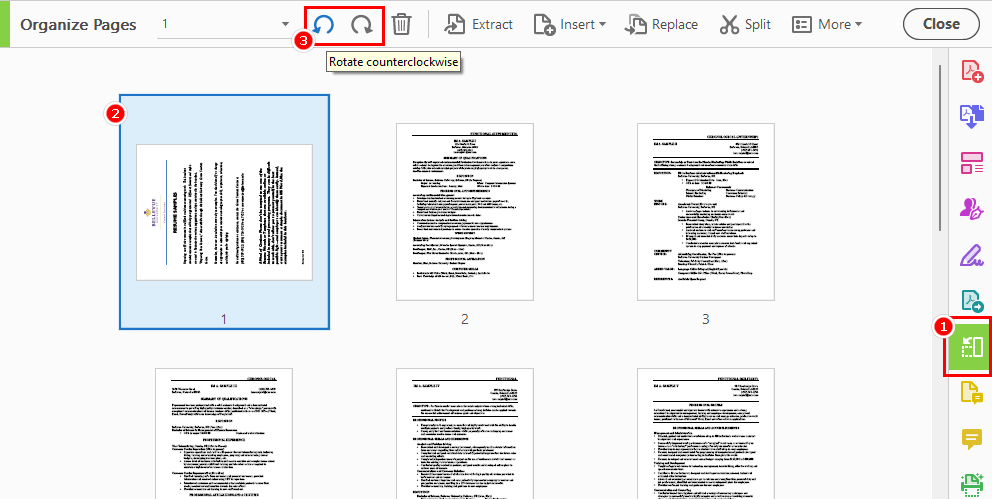This screenshot has height=499, width=992.
Task: Open the Send file tool in sidebar
Action: (971, 300)
